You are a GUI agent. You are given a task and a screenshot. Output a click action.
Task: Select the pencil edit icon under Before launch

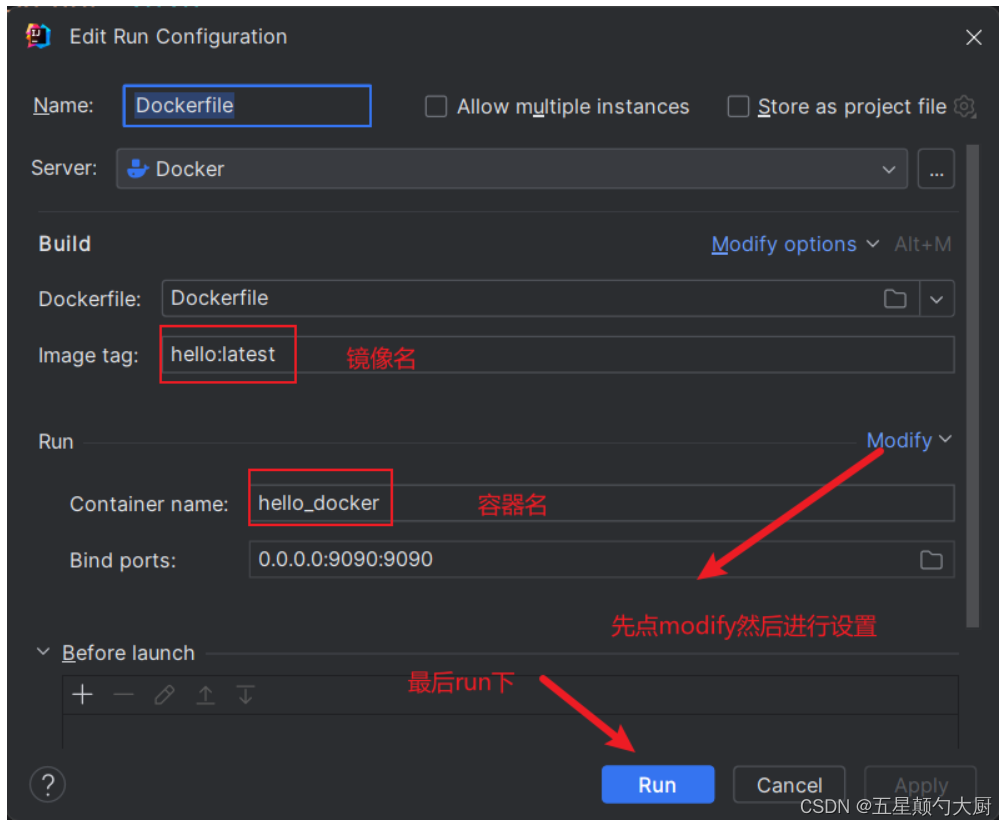pos(164,694)
